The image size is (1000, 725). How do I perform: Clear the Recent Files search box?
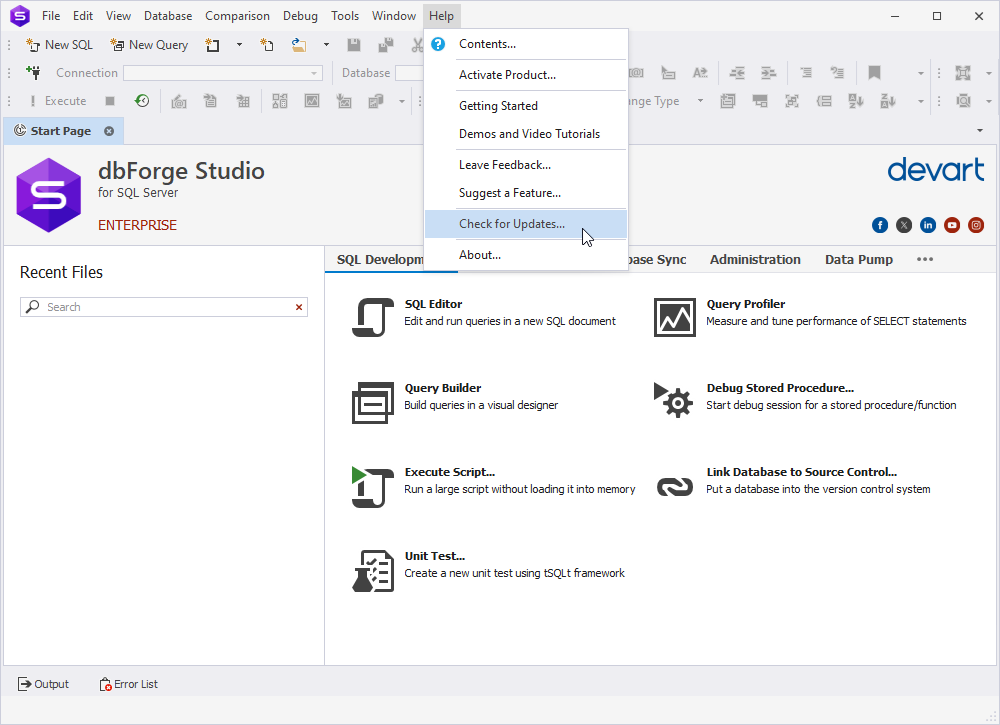coord(298,307)
